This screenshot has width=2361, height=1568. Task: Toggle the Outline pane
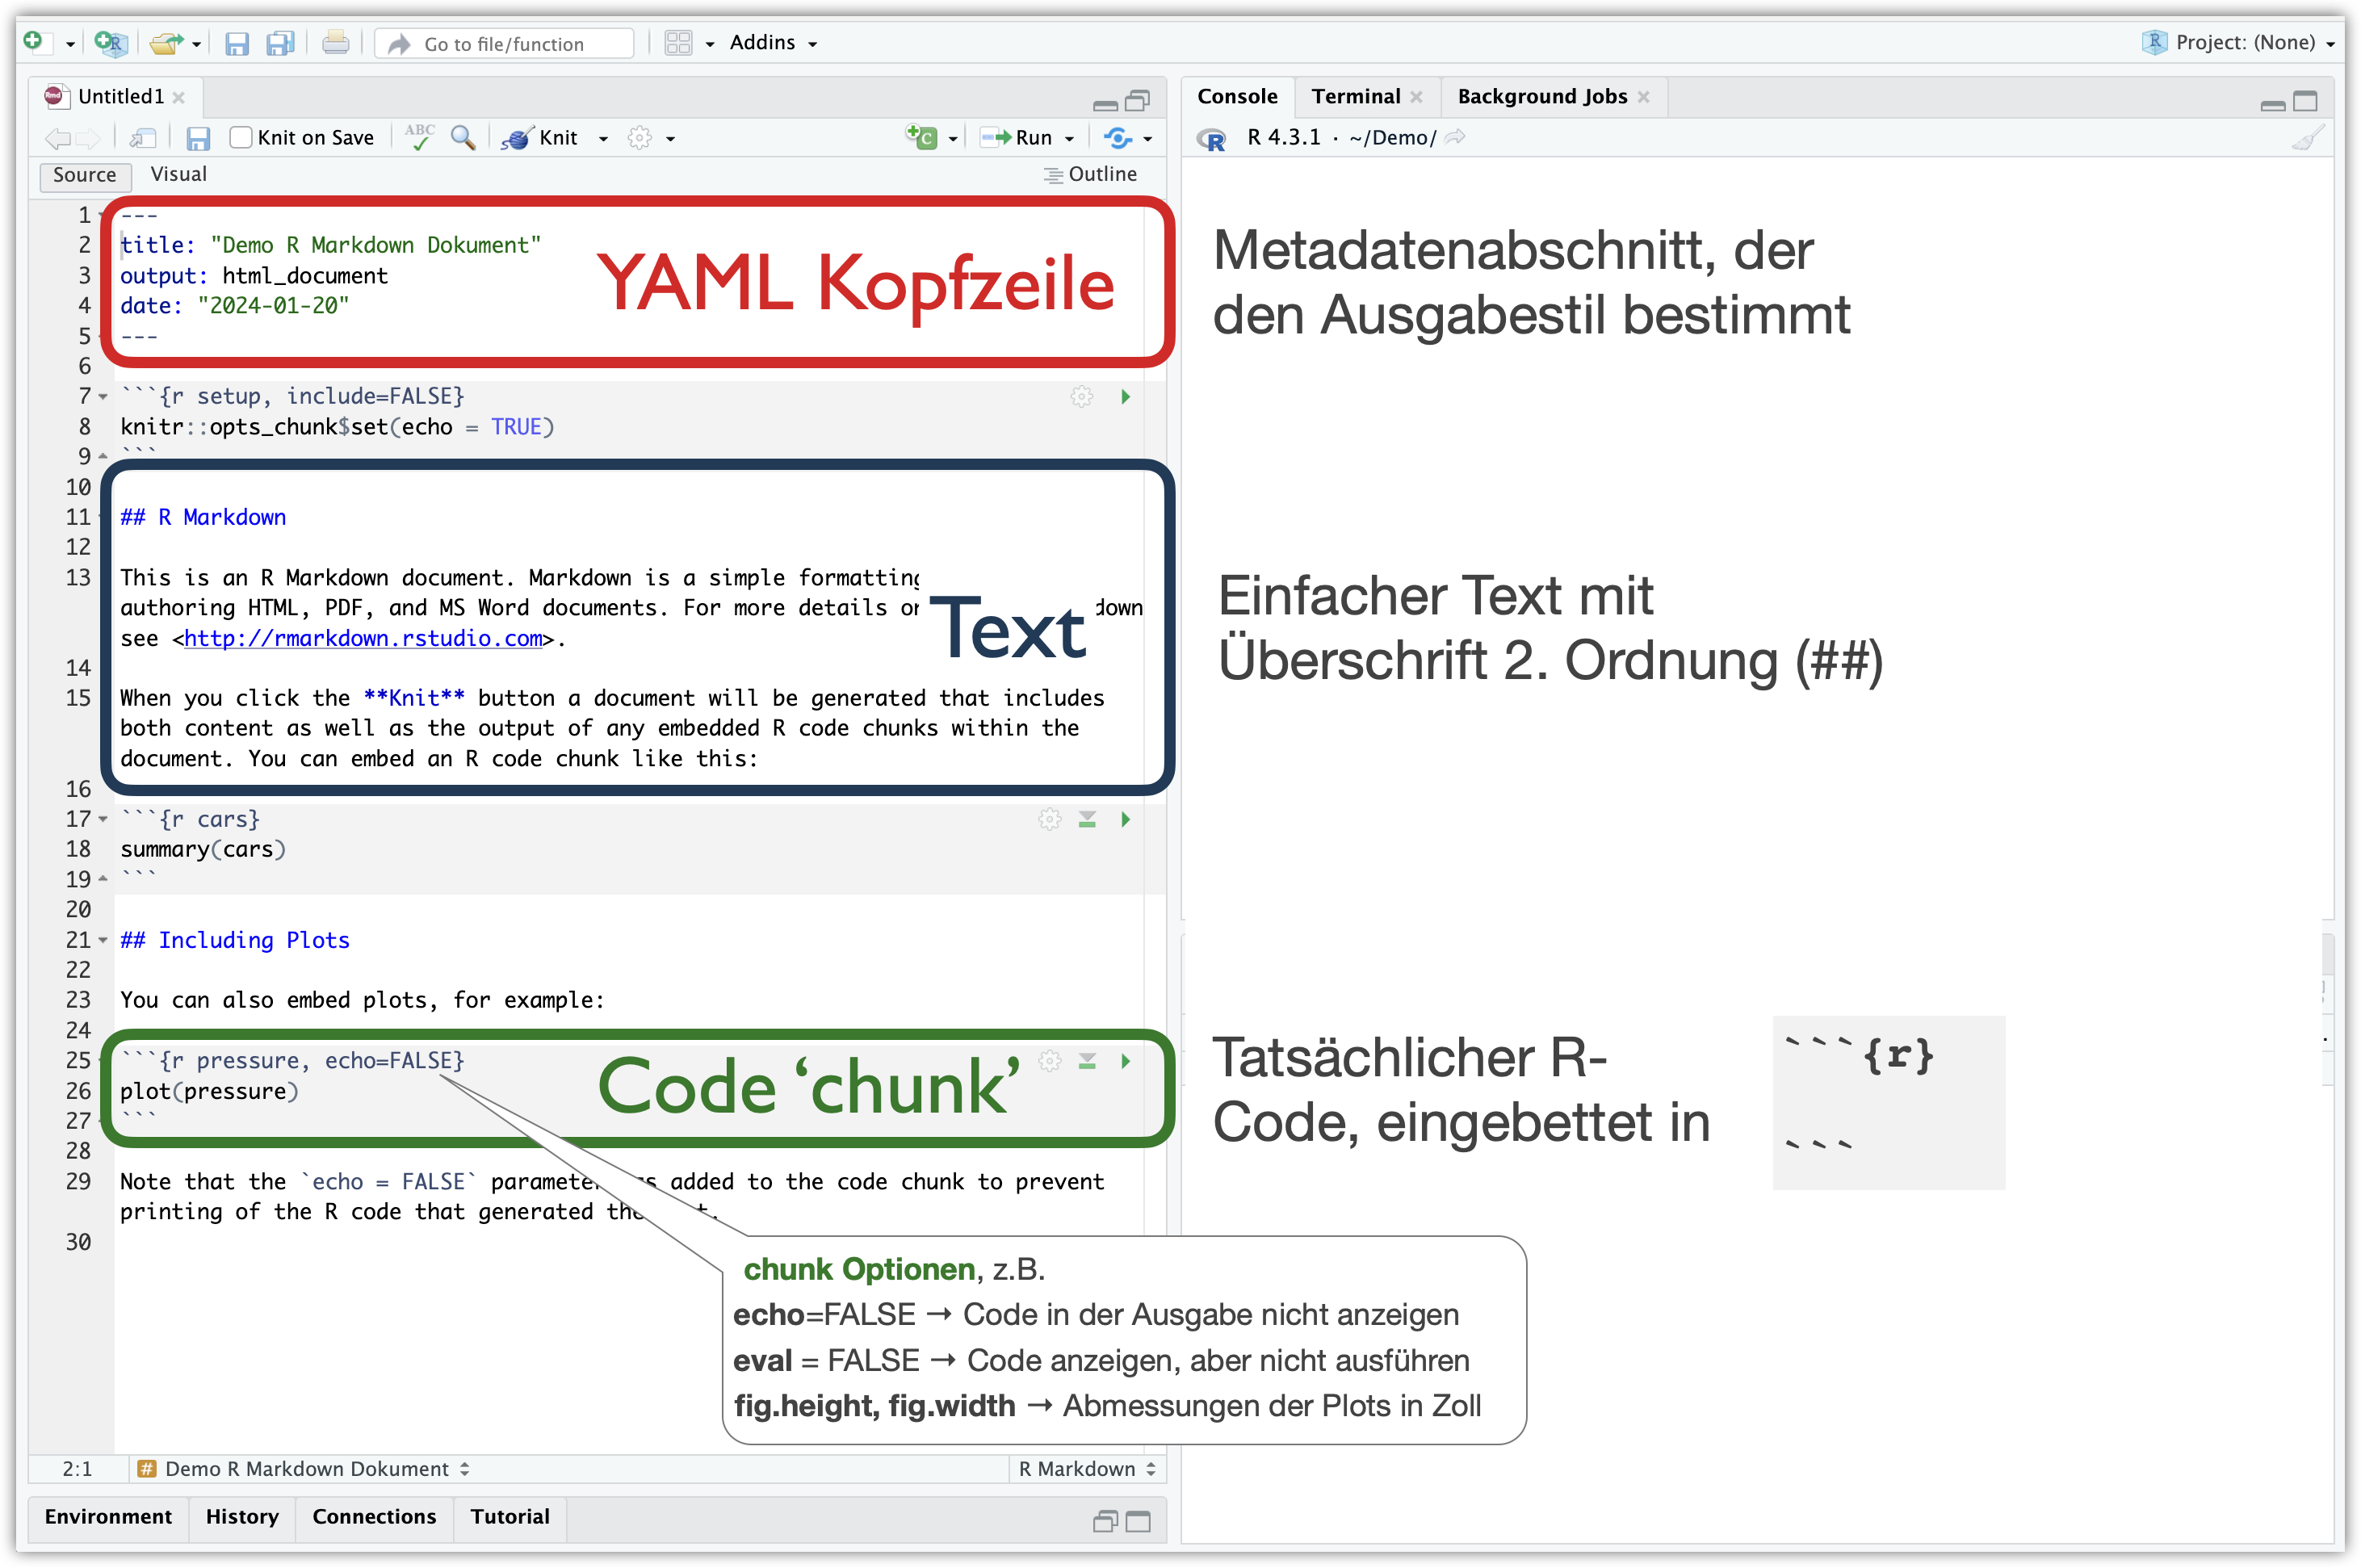tap(1090, 174)
